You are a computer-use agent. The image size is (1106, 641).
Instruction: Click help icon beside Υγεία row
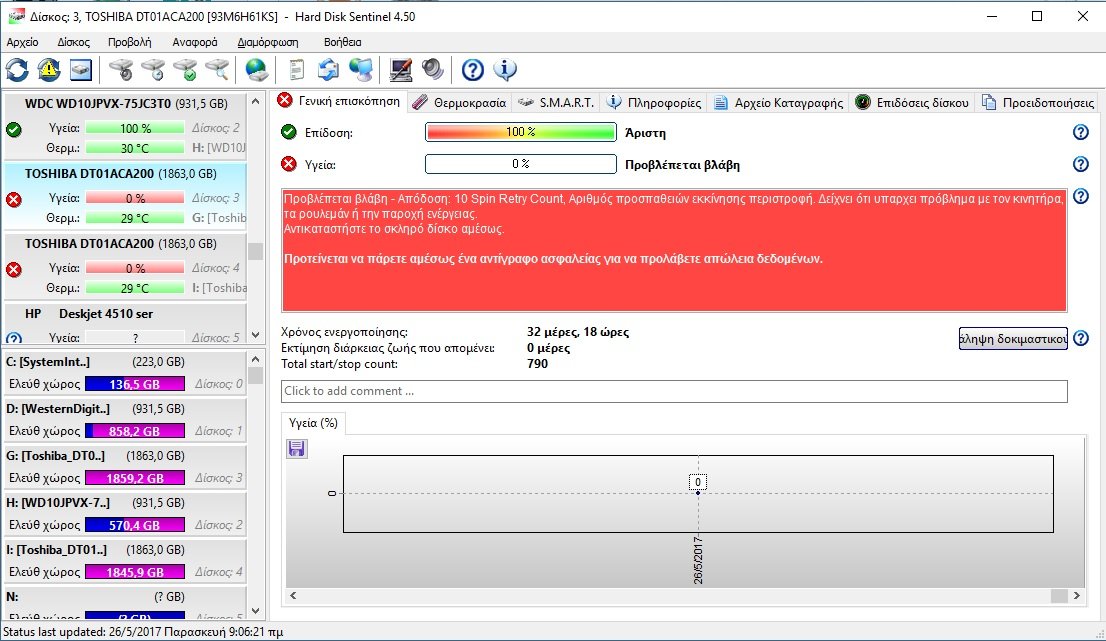pos(1080,164)
